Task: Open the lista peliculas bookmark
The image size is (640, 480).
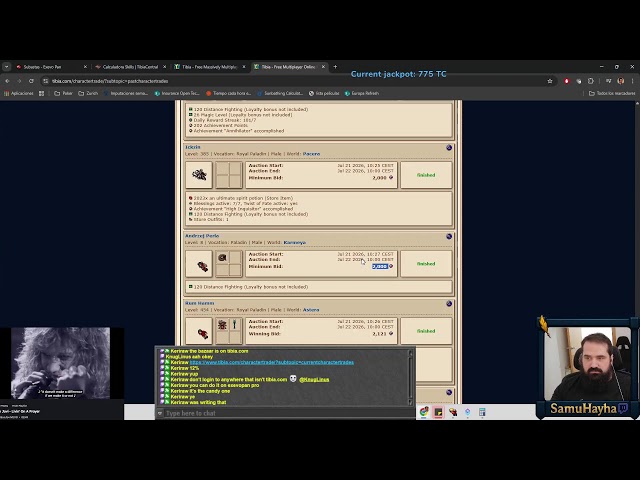Action: click(324, 93)
